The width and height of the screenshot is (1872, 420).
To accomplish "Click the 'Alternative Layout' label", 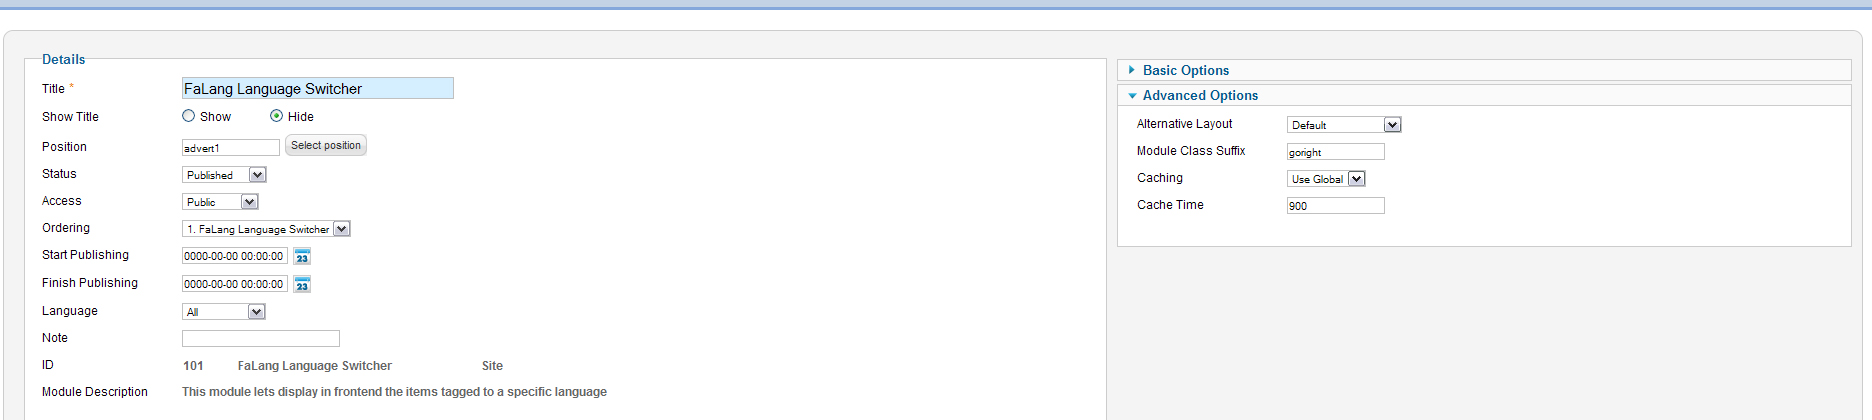I will (x=1184, y=124).
